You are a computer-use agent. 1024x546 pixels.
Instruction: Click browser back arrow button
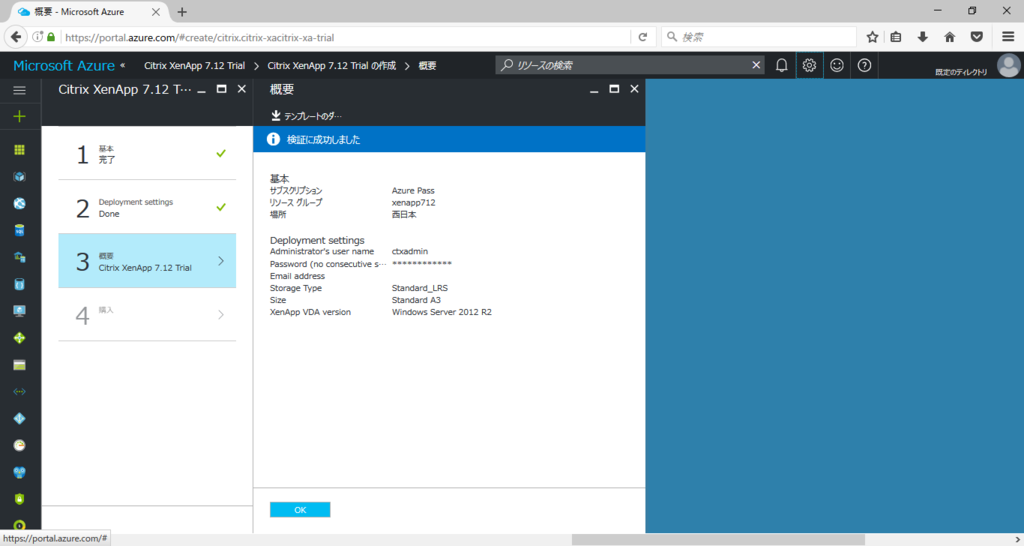(x=16, y=37)
